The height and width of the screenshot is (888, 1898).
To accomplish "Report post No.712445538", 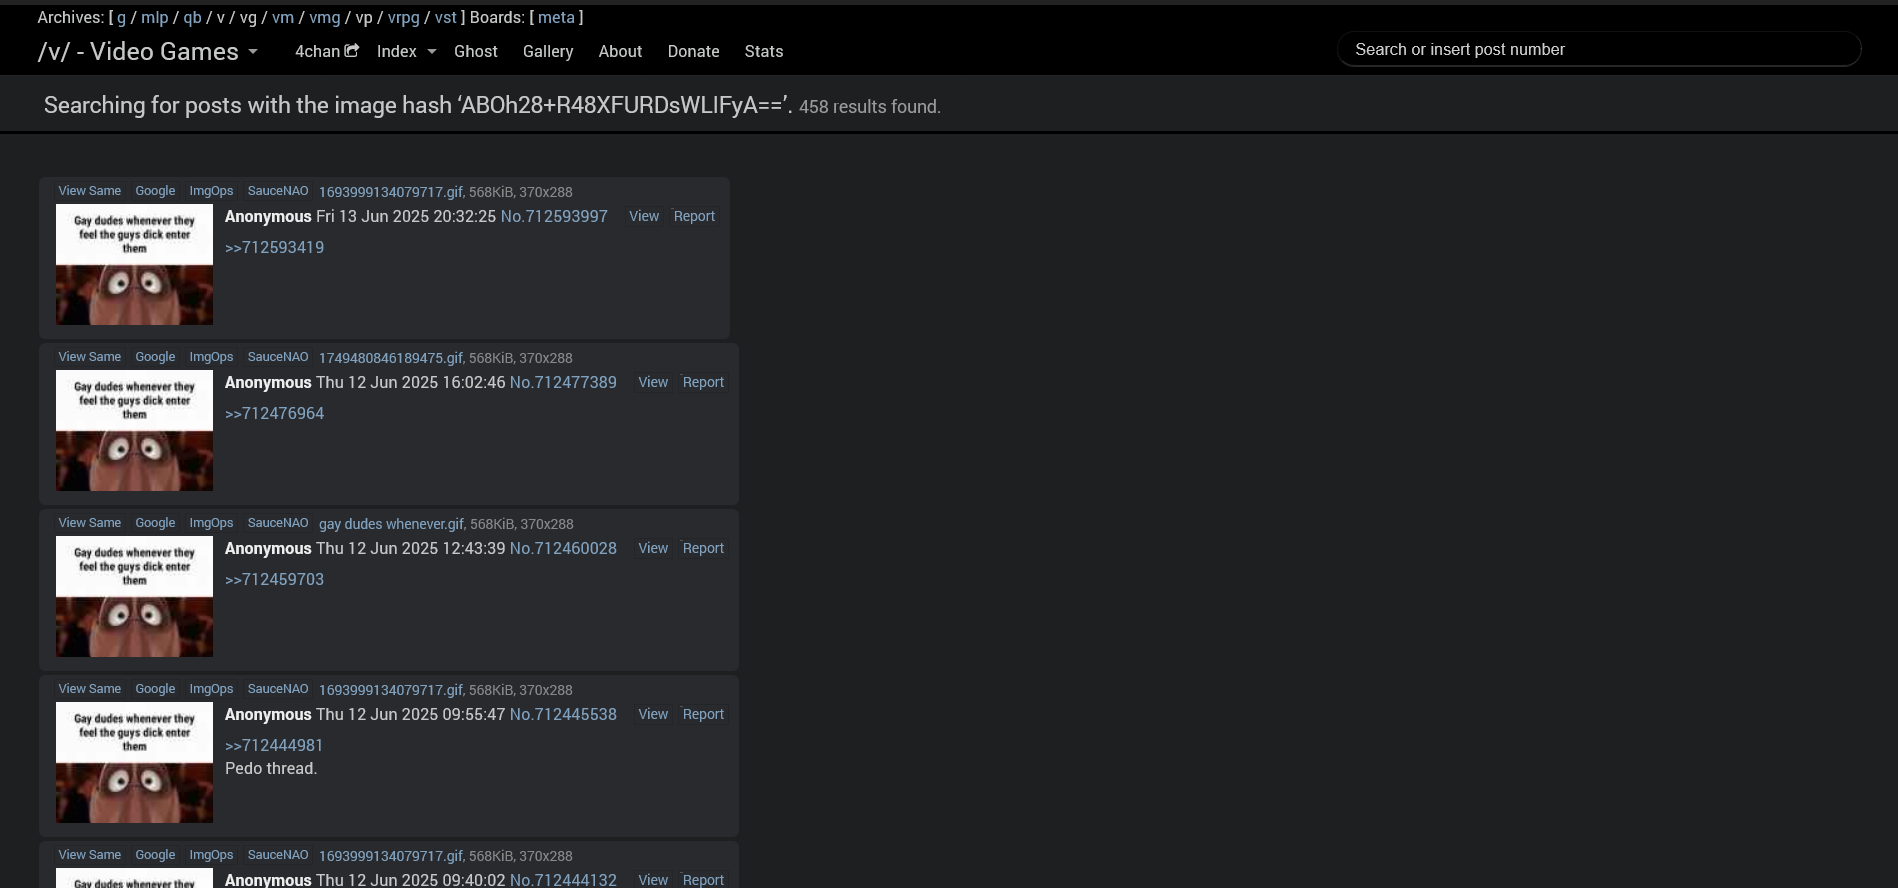I will click(x=703, y=714).
